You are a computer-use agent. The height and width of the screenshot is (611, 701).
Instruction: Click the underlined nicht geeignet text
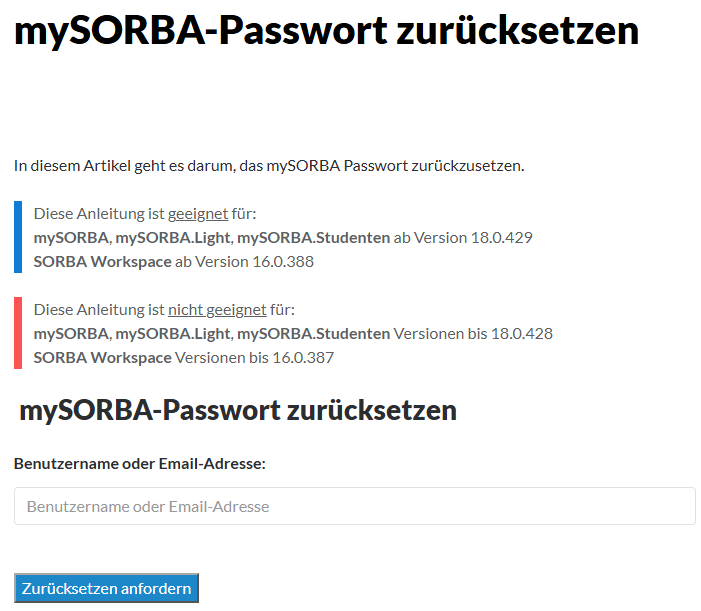217,310
